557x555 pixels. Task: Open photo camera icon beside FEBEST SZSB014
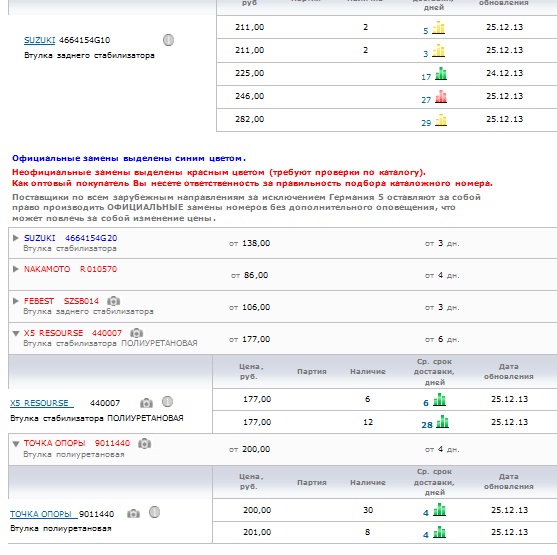point(114,301)
